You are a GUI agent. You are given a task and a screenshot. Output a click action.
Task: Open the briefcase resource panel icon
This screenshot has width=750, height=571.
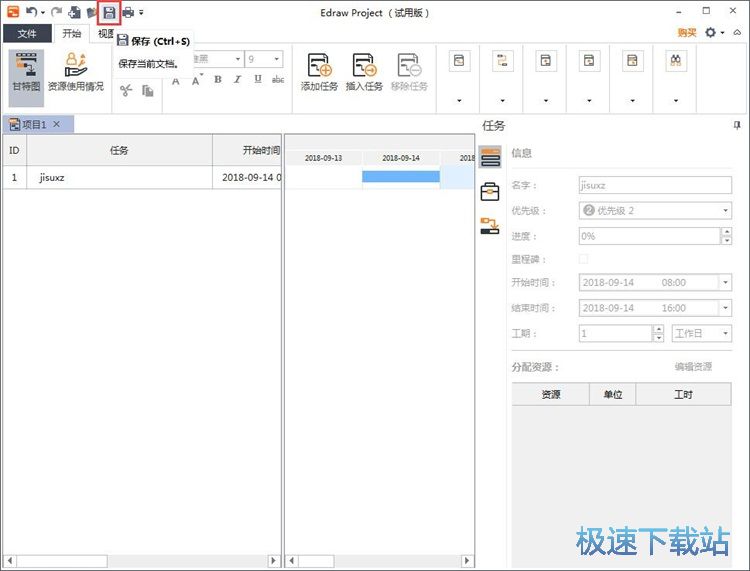pos(490,192)
